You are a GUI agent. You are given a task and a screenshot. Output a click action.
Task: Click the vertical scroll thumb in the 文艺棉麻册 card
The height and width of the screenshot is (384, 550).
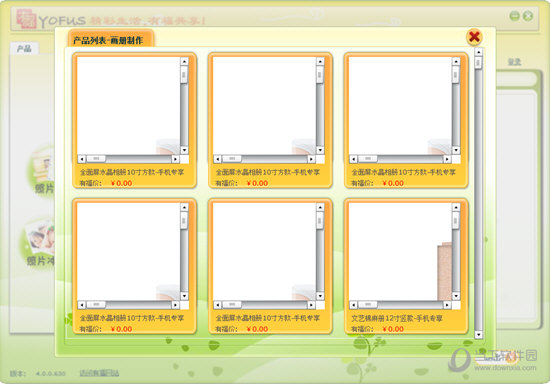tap(456, 221)
